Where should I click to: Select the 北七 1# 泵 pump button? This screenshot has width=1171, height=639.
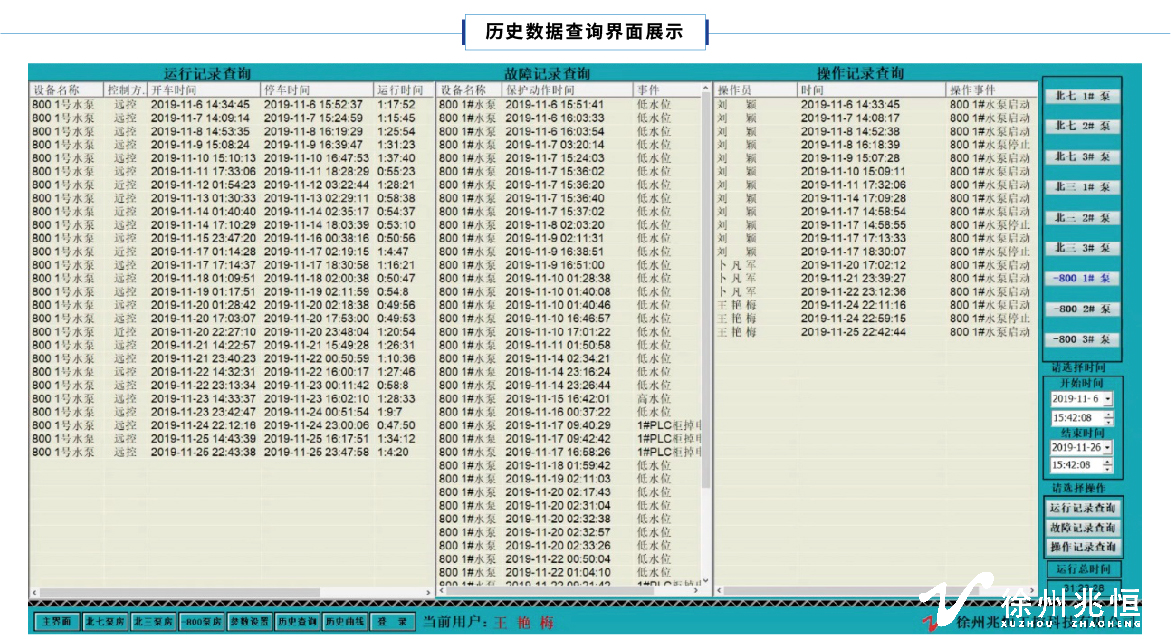tap(1082, 97)
